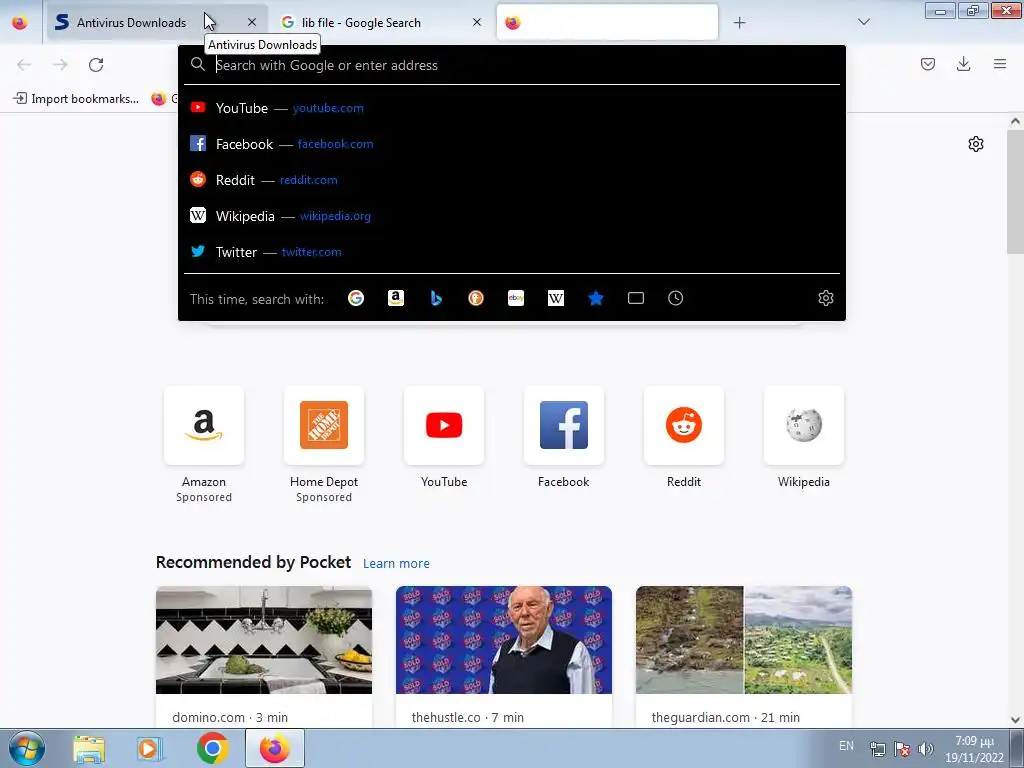
Task: Search history using the clock icon
Action: [675, 298]
